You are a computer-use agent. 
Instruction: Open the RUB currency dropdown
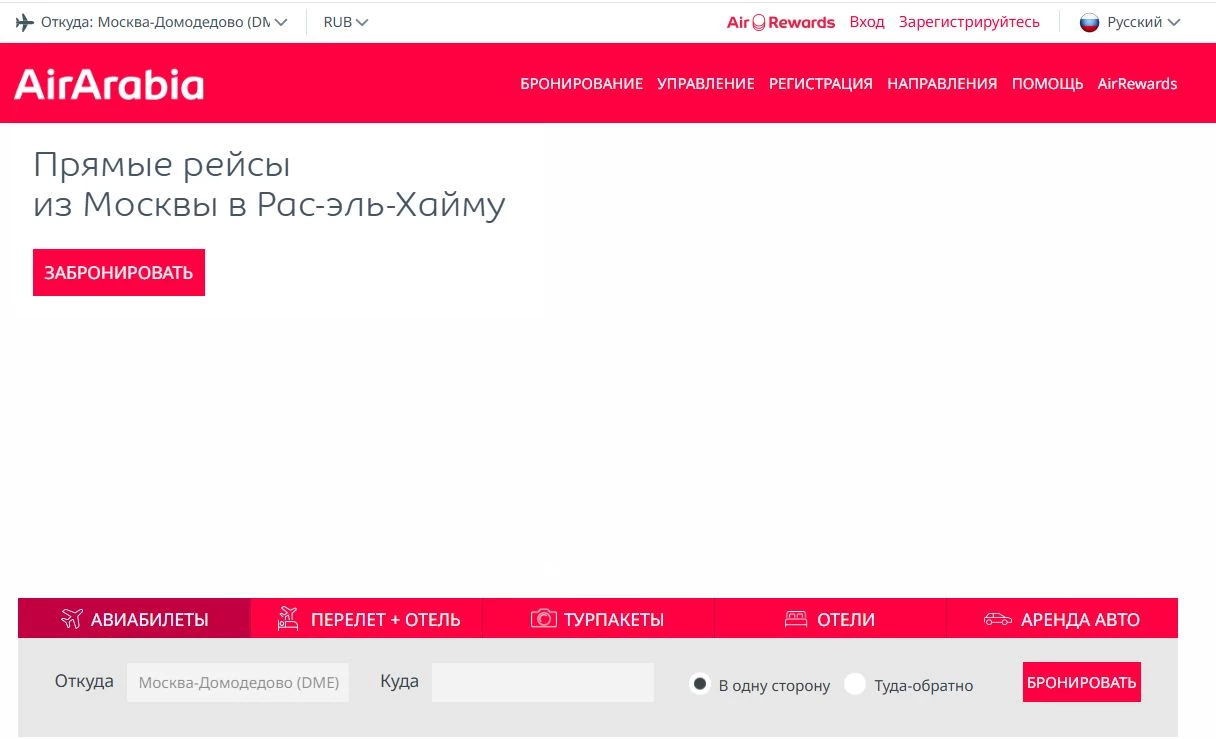346,22
